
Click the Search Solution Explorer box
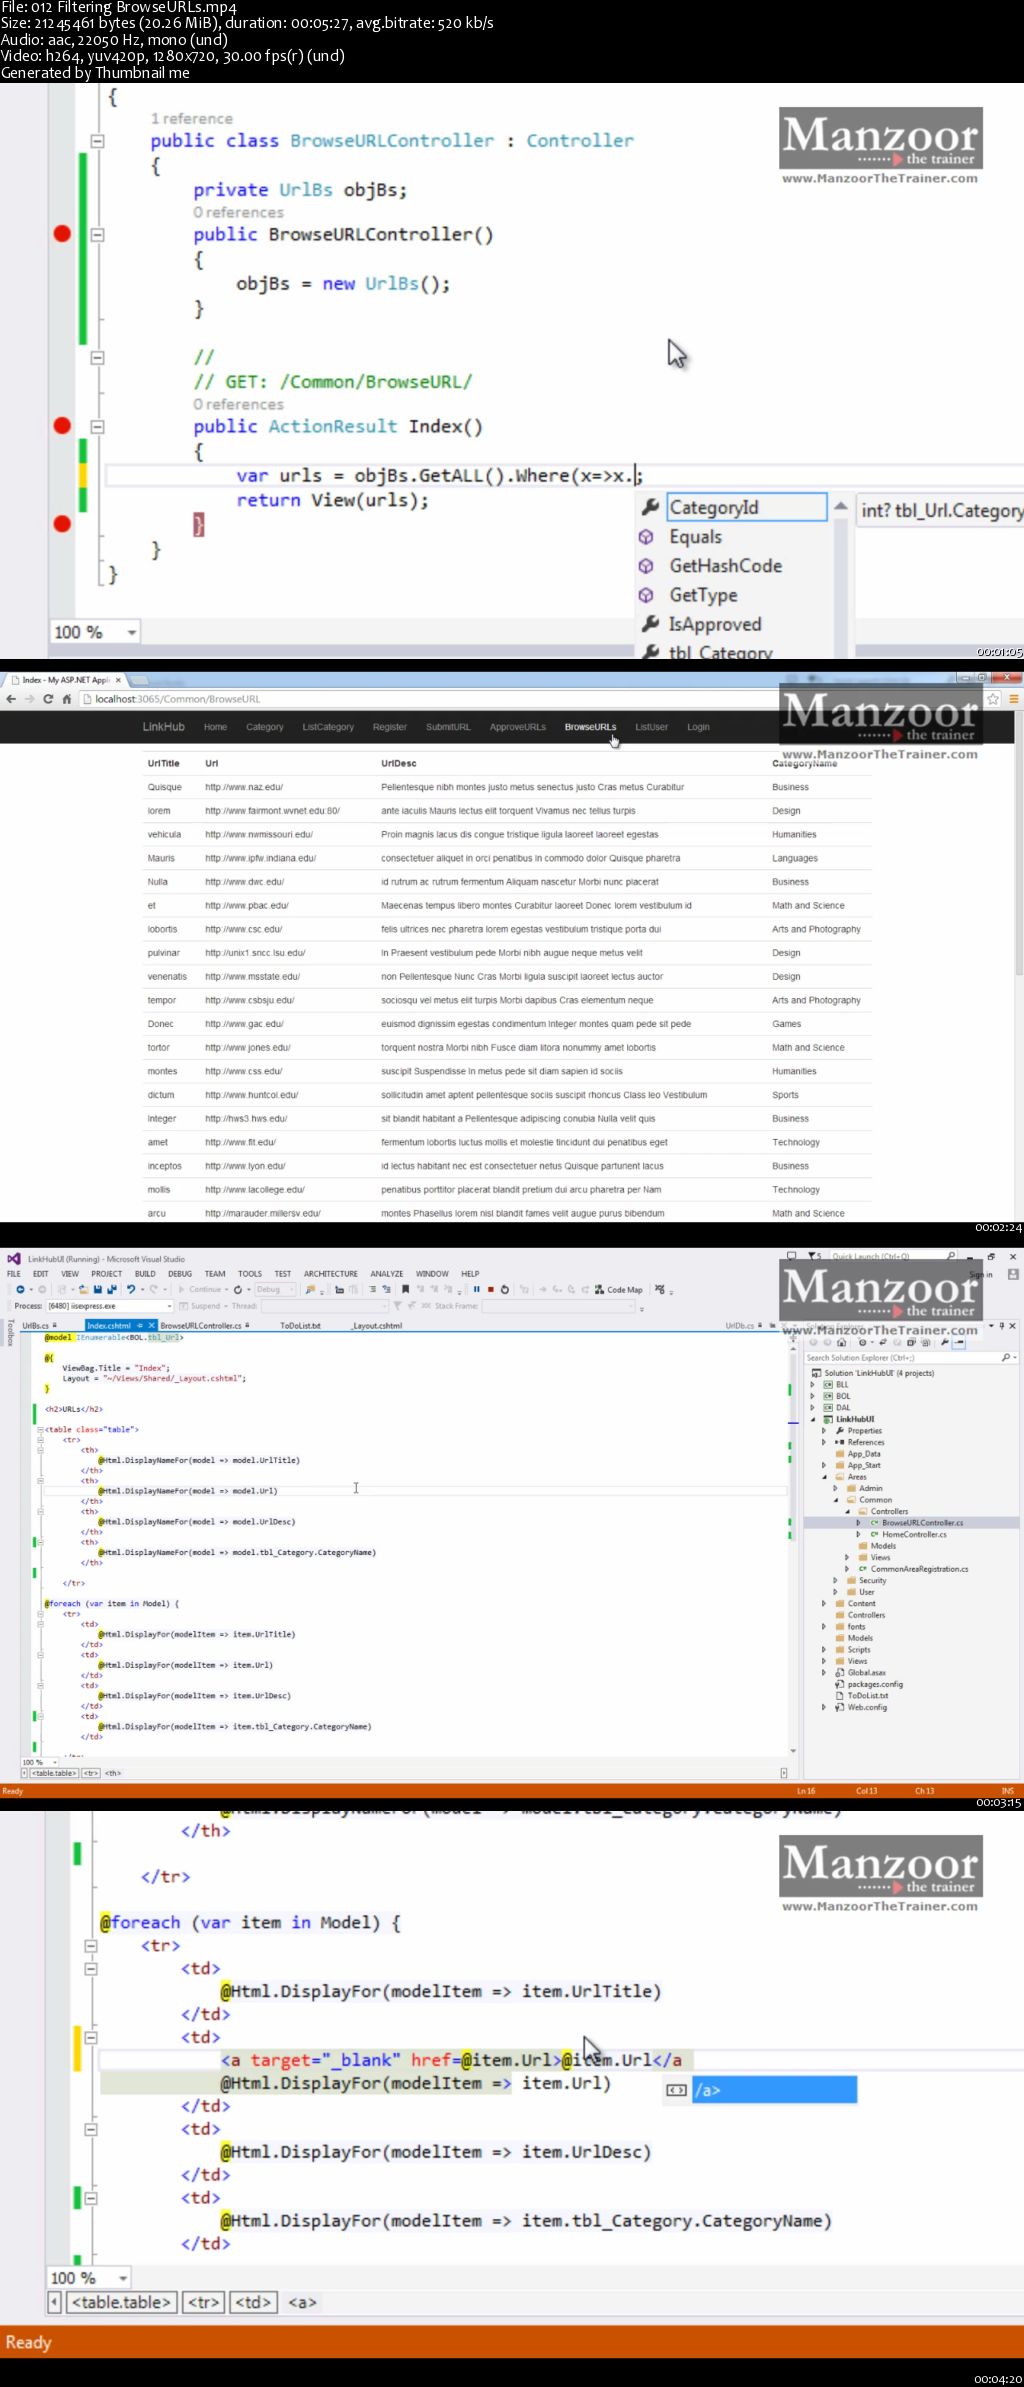click(x=911, y=1358)
